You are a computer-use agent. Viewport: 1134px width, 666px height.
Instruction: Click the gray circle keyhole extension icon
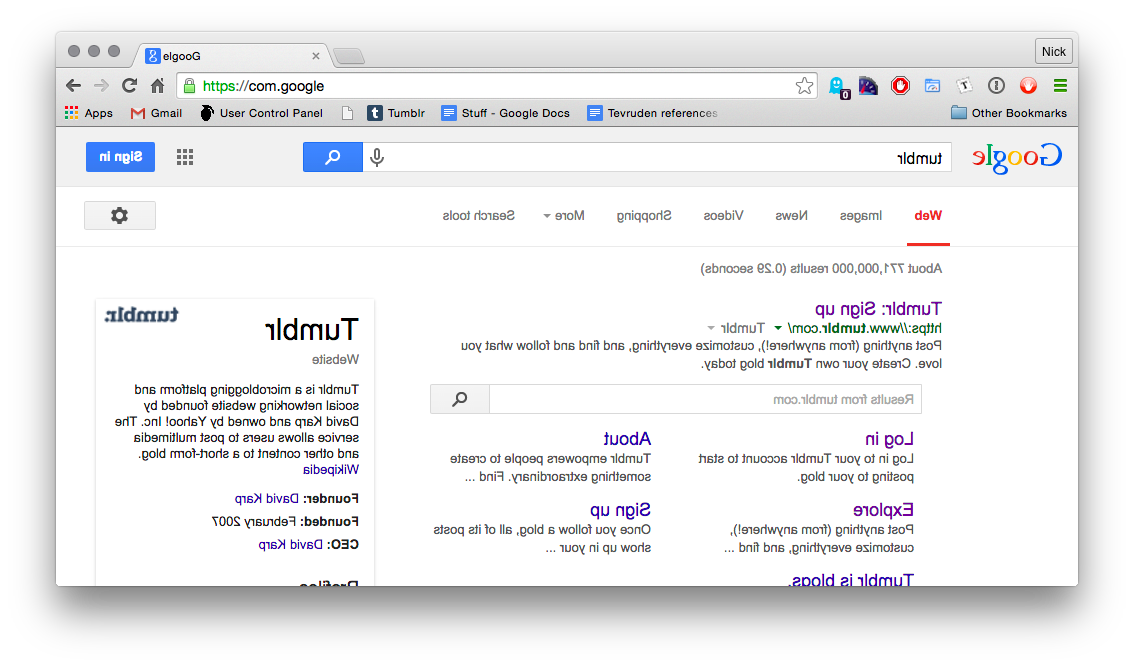click(996, 86)
